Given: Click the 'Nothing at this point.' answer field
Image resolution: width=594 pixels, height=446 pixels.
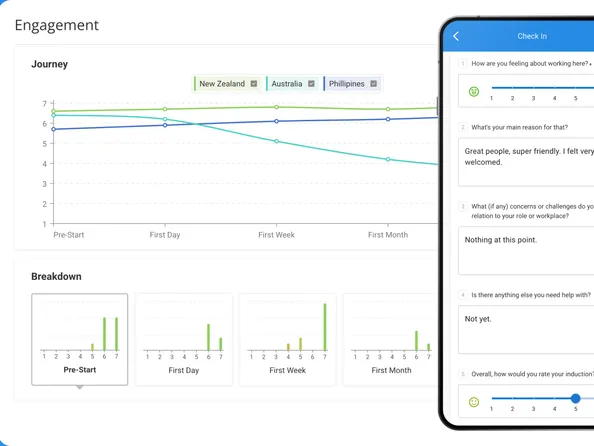Looking at the screenshot, I should [x=526, y=250].
